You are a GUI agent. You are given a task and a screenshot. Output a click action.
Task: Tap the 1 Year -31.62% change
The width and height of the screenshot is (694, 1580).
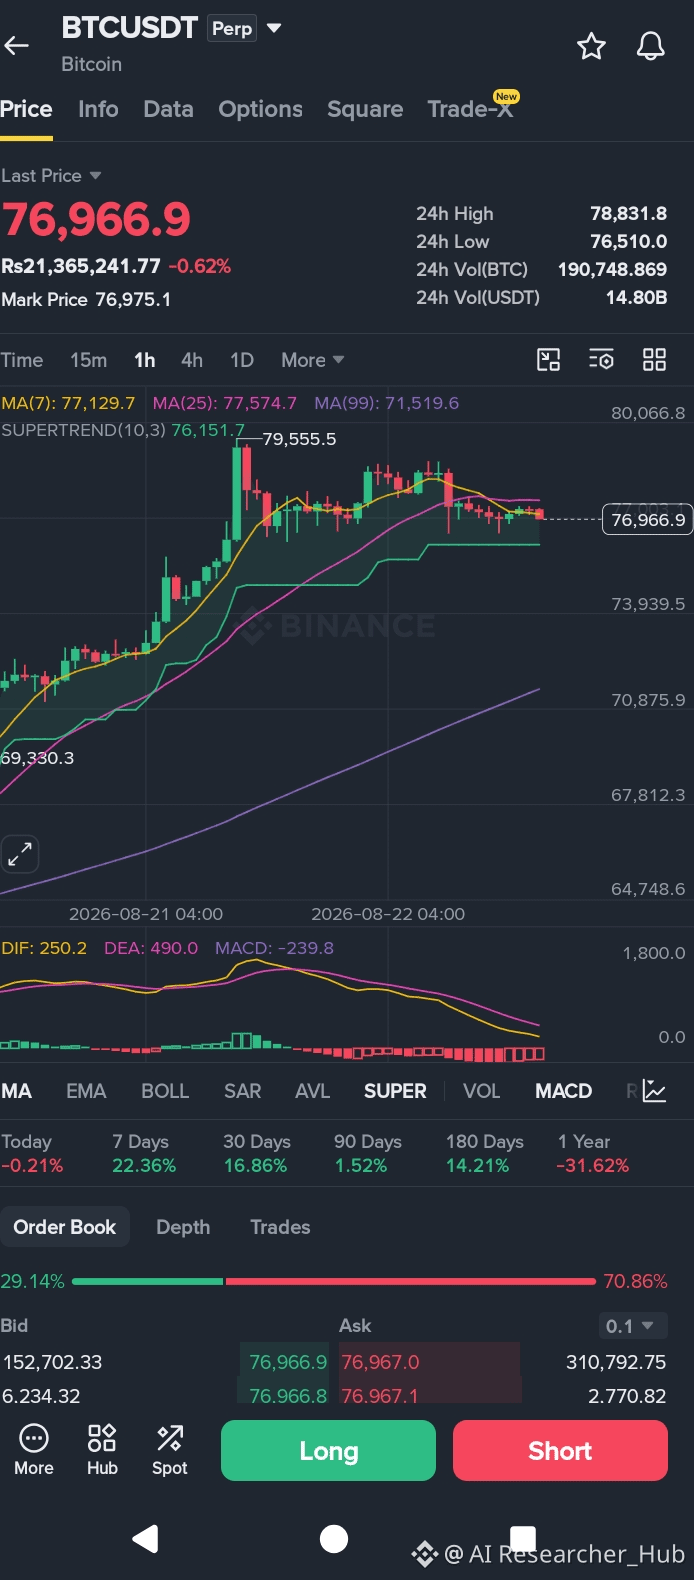(x=593, y=1153)
